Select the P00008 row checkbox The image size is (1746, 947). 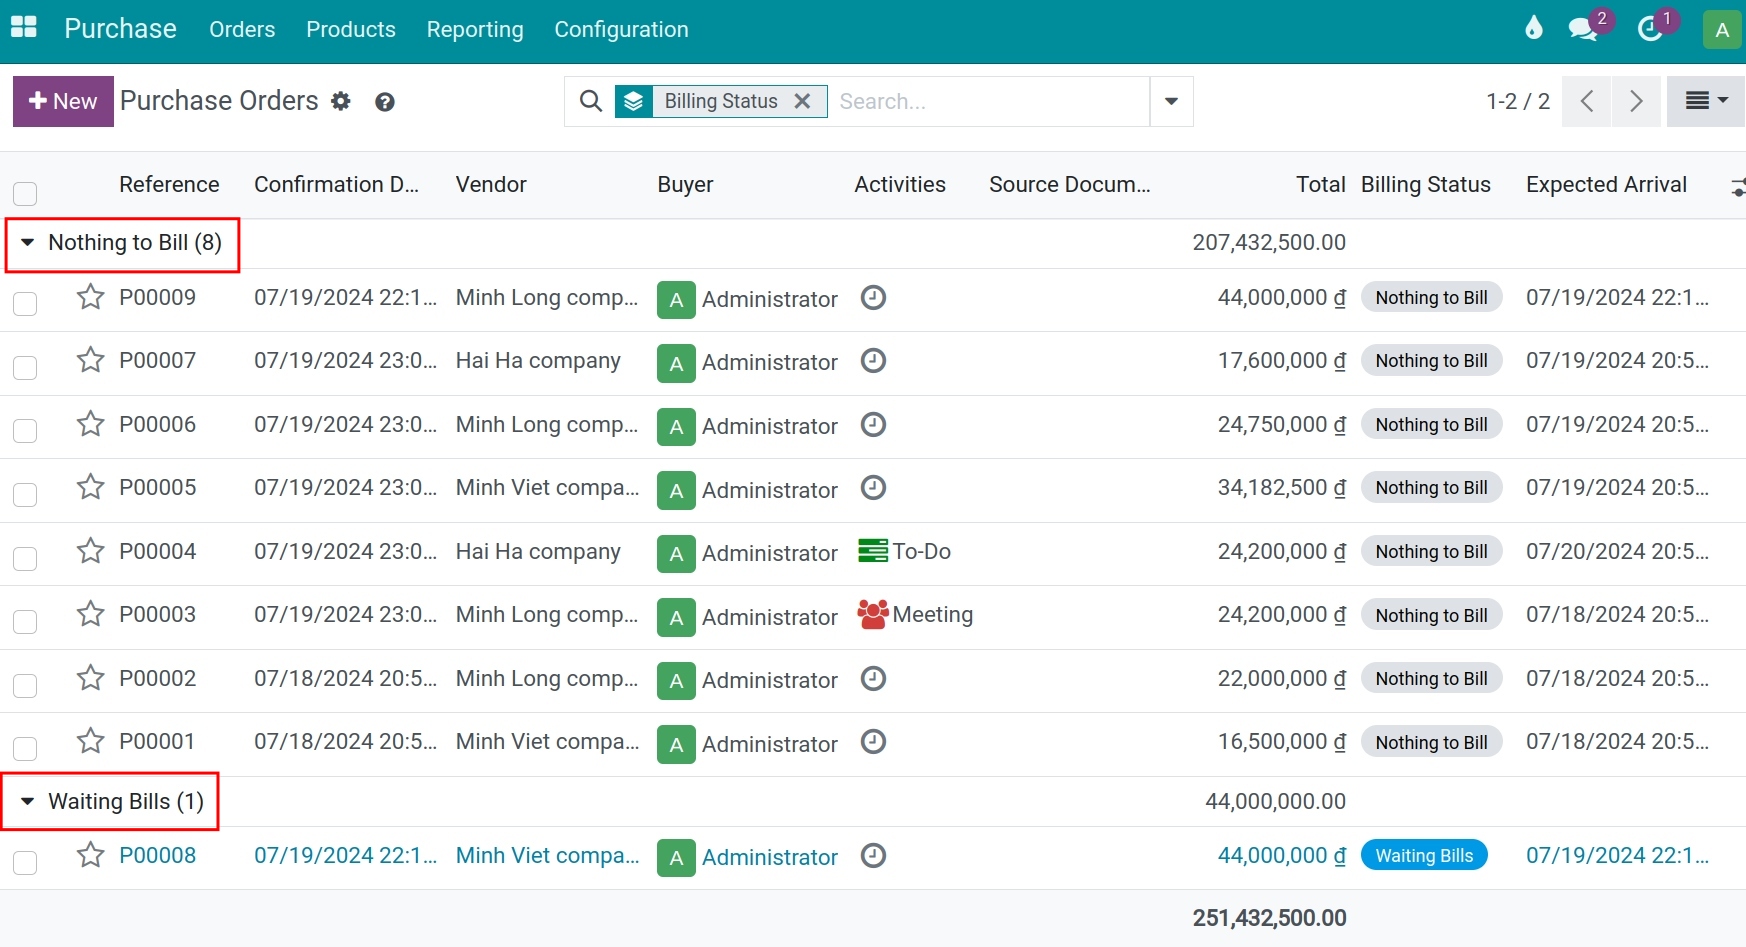pos(25,862)
